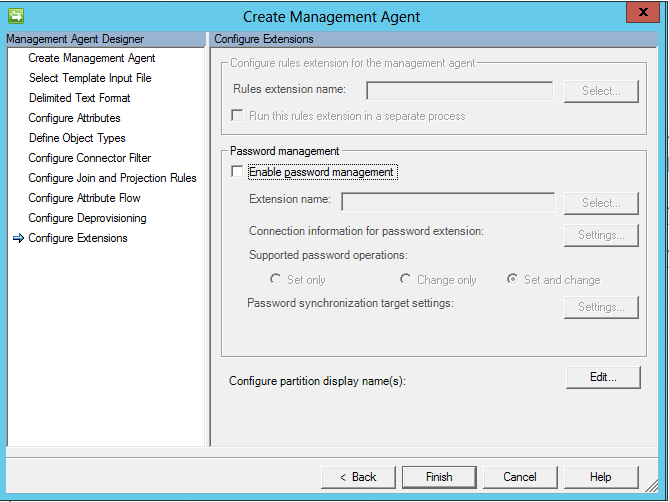Click Select button for rules extension
The width and height of the screenshot is (669, 502).
[601, 91]
